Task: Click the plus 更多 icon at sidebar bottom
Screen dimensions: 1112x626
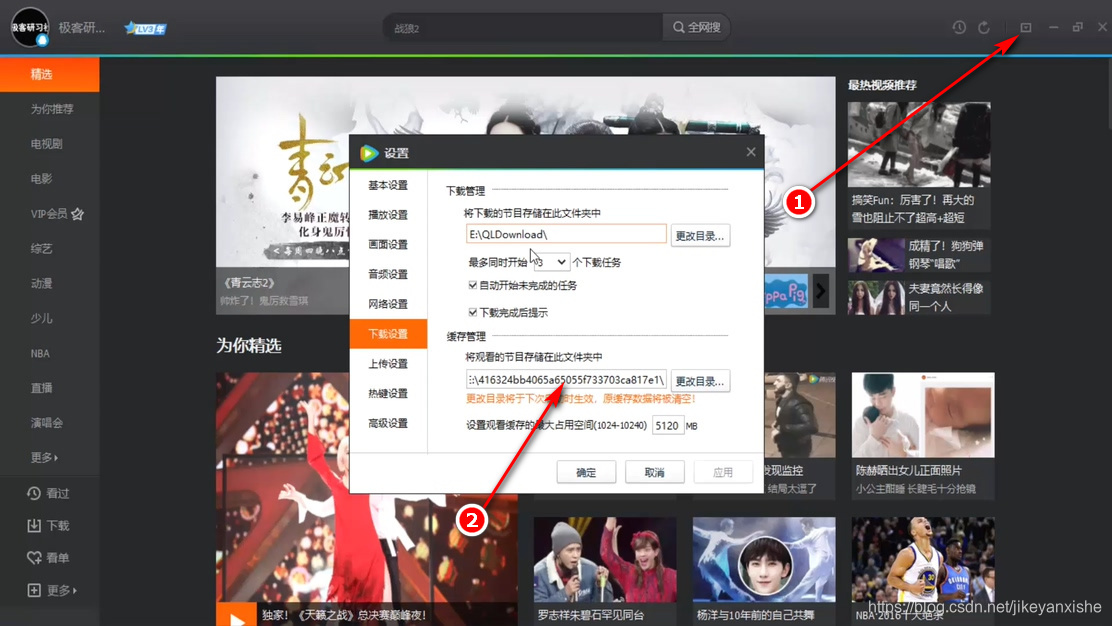Action: click(x=33, y=590)
